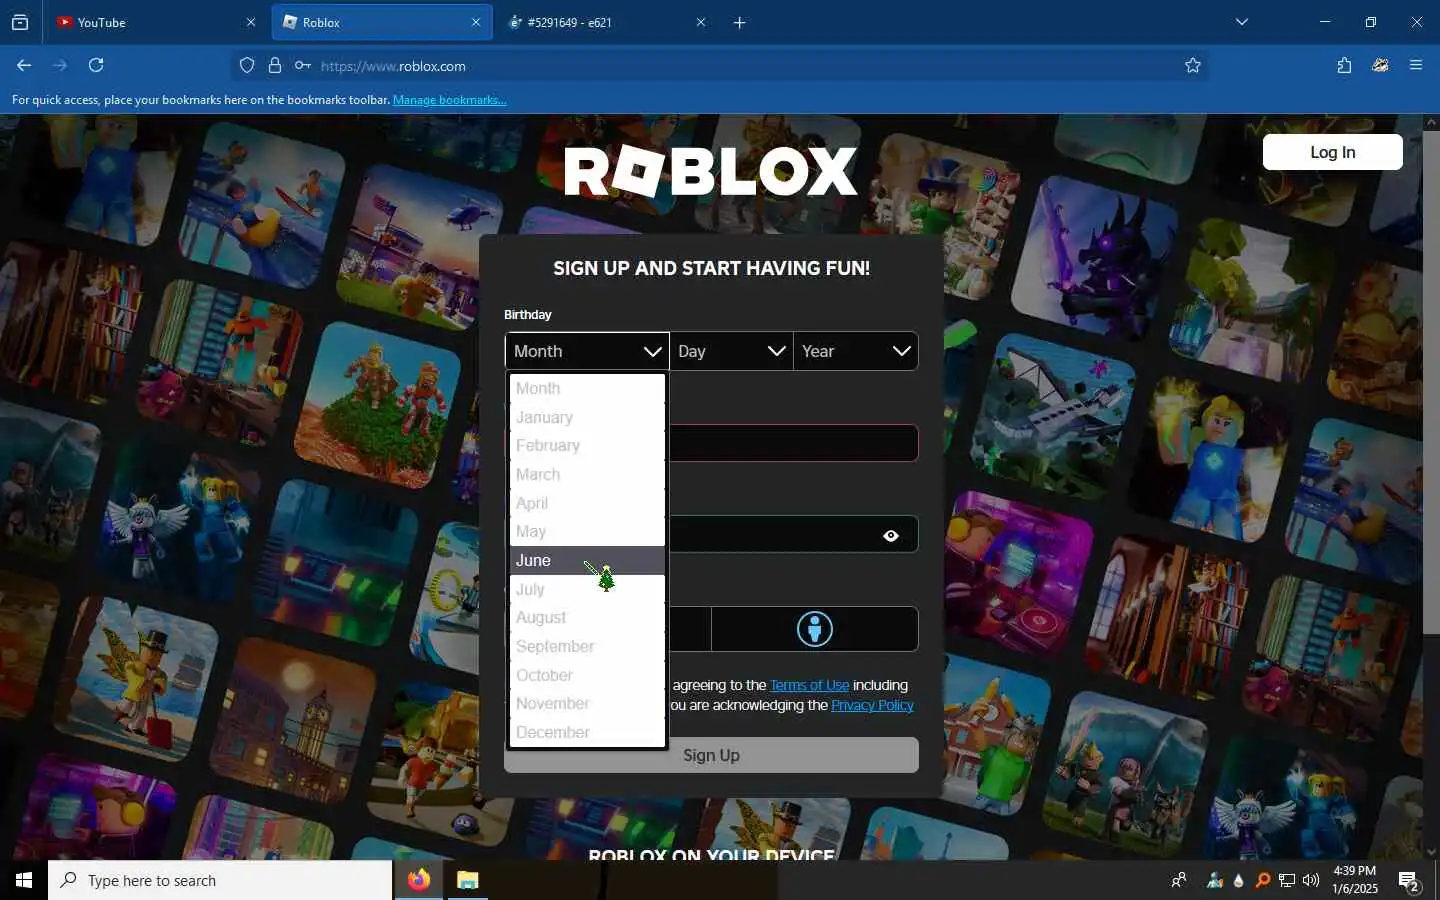Select April from month list

click(587, 503)
